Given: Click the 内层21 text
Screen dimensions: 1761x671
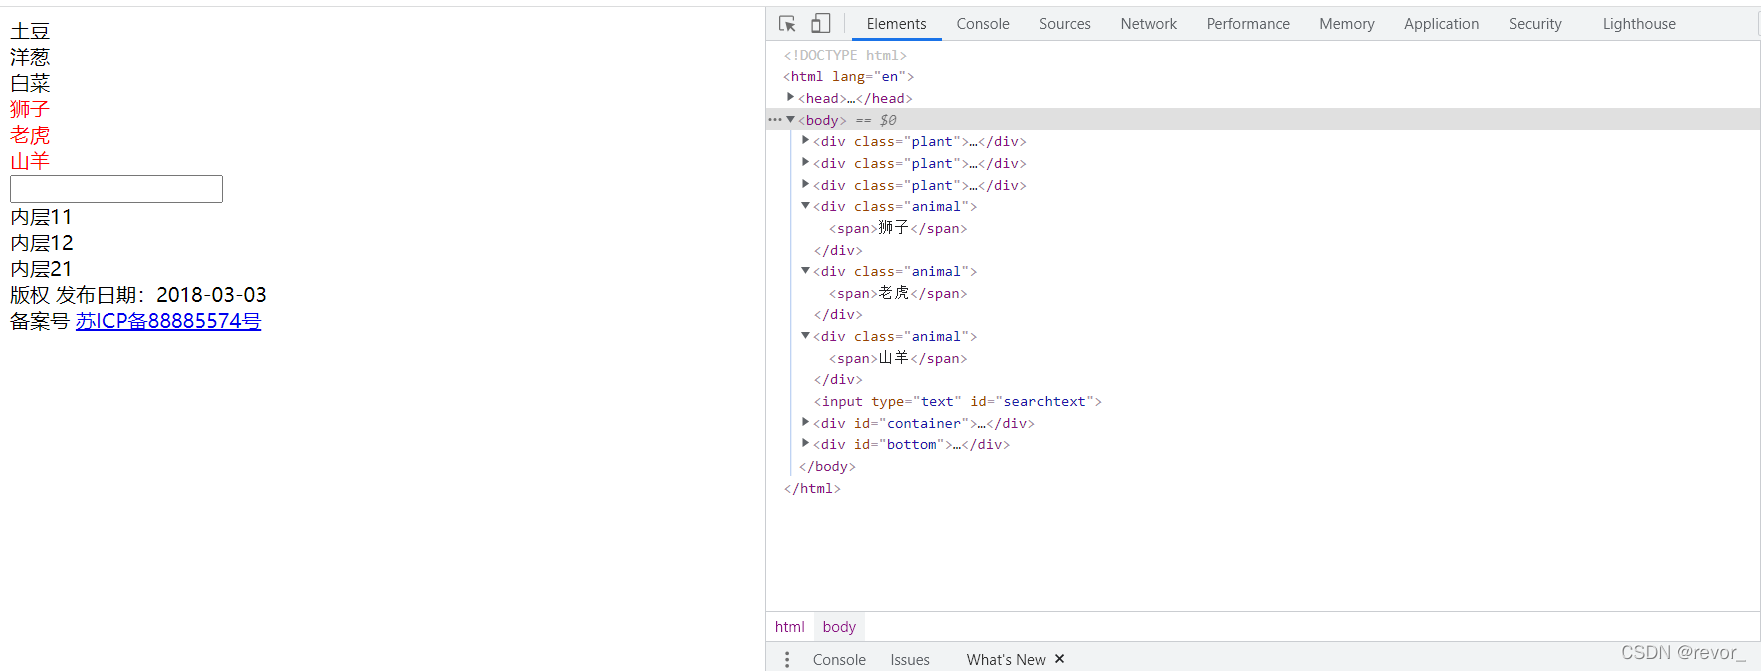Looking at the screenshot, I should click(x=41, y=269).
